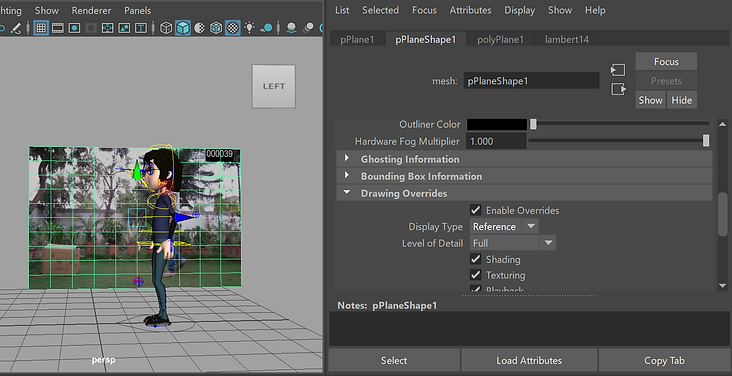
Task: Open the Attributes menu
Action: (471, 10)
